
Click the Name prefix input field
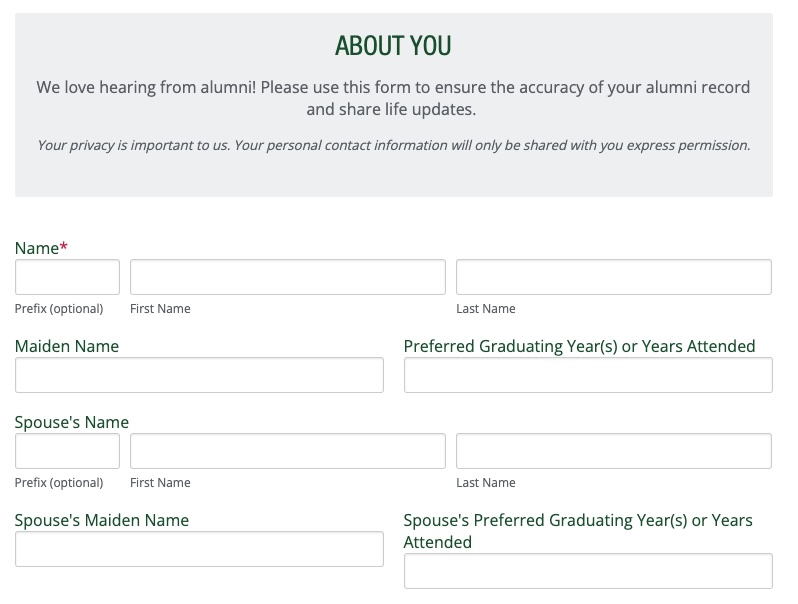point(67,277)
